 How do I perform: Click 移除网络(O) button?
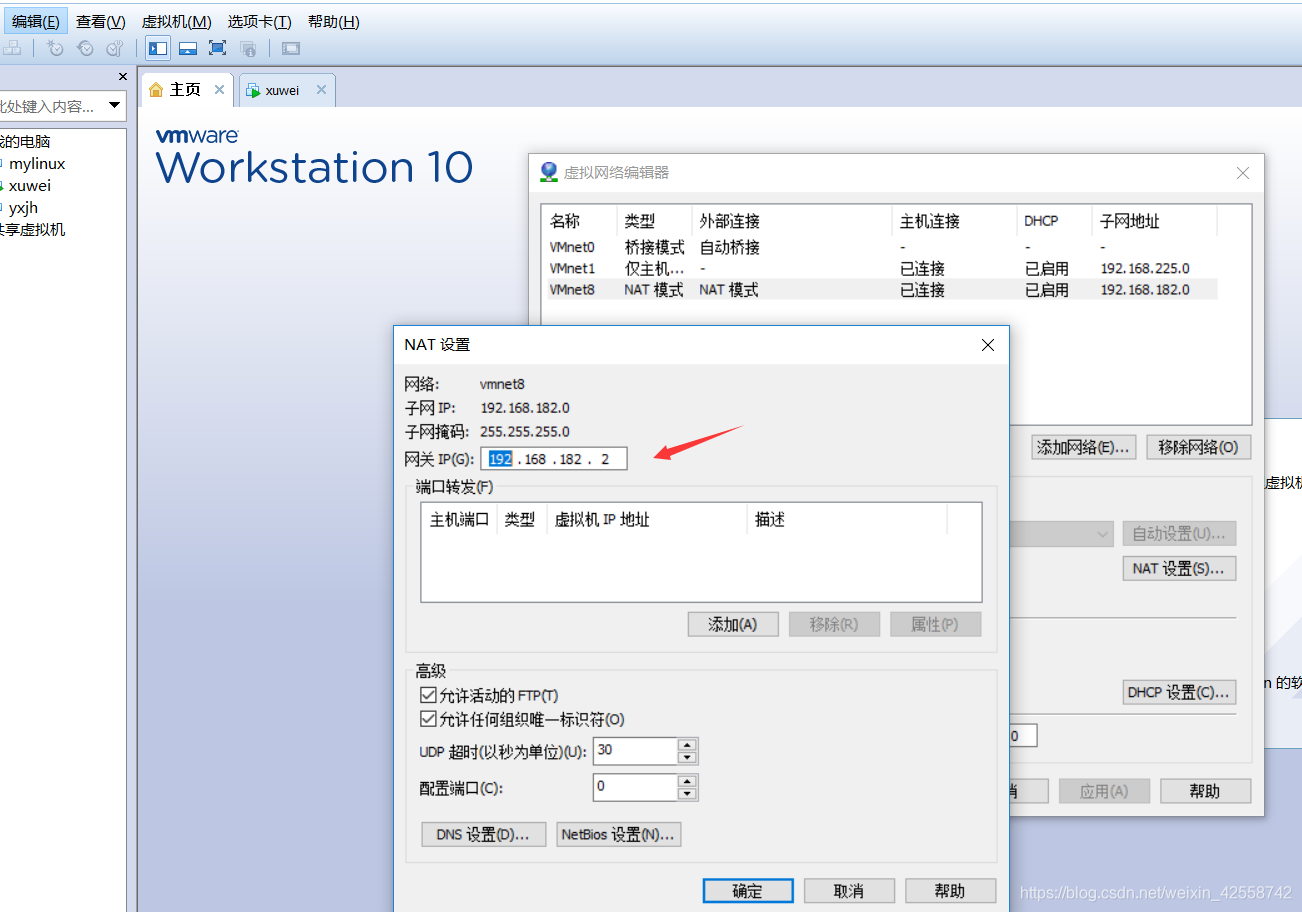tap(1198, 447)
